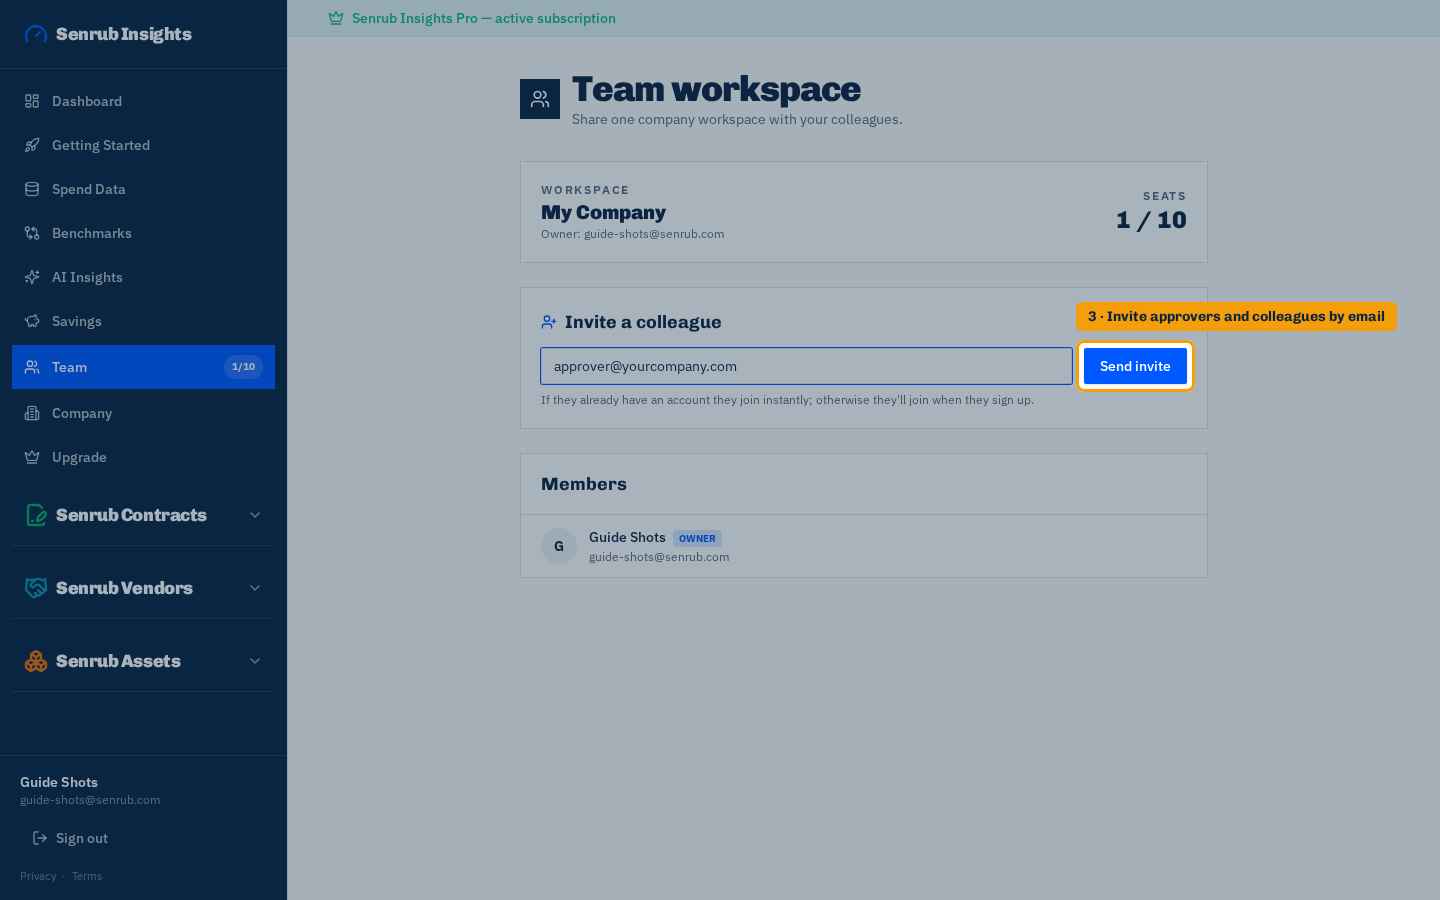Click the Senrub Assets heading
Image resolution: width=1440 pixels, height=900 pixels.
[x=118, y=661]
